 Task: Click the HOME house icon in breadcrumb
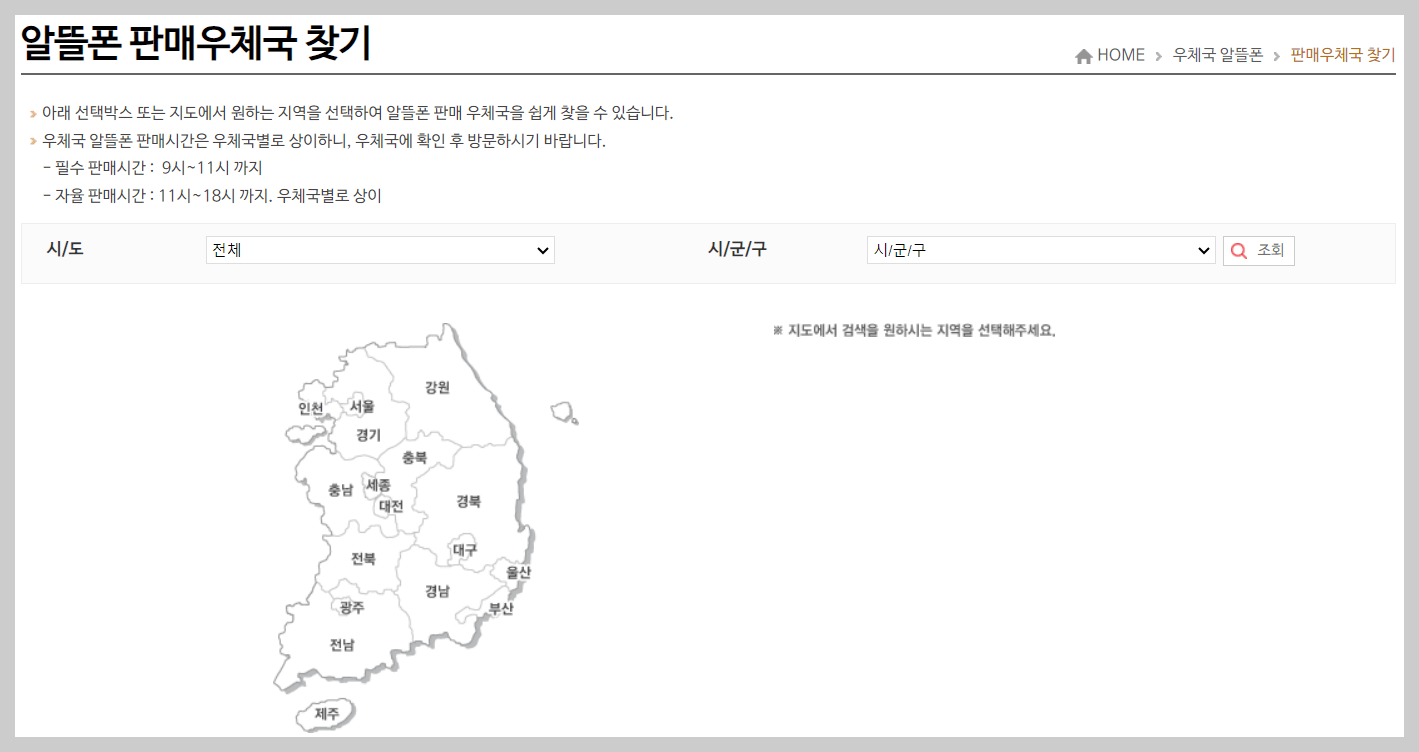[1084, 55]
